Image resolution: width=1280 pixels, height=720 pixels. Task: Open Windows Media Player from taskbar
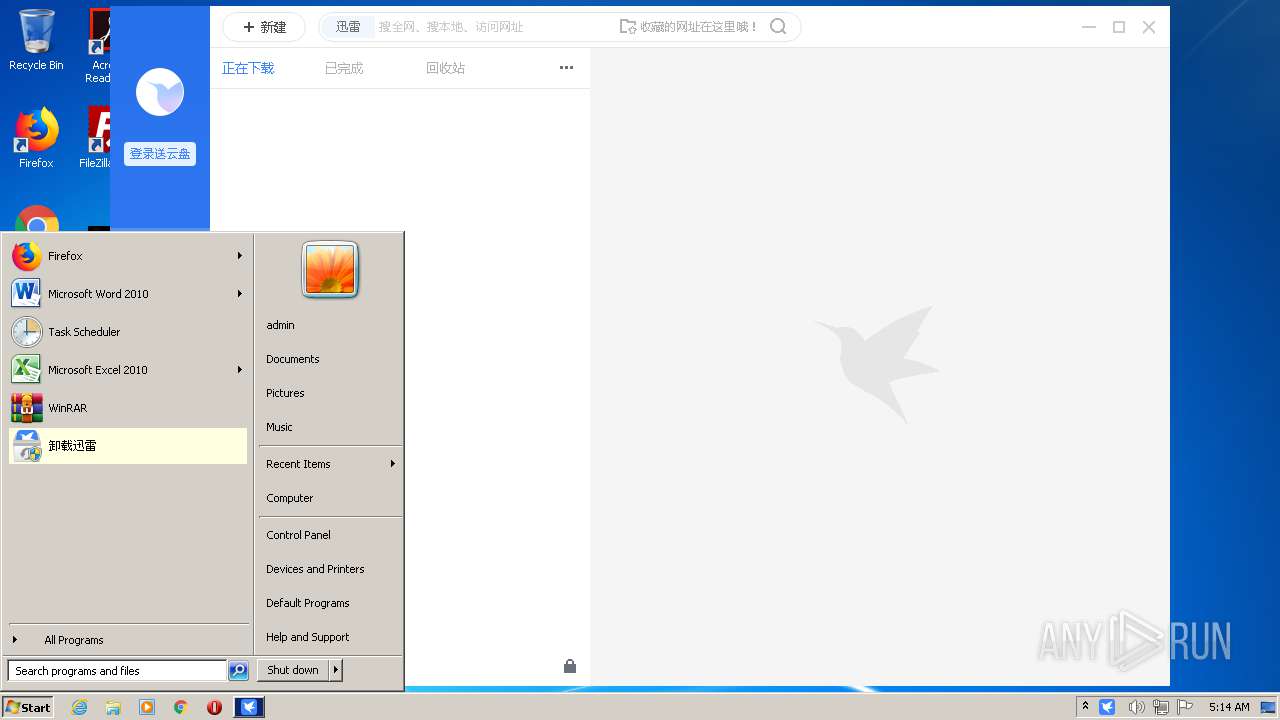[147, 707]
